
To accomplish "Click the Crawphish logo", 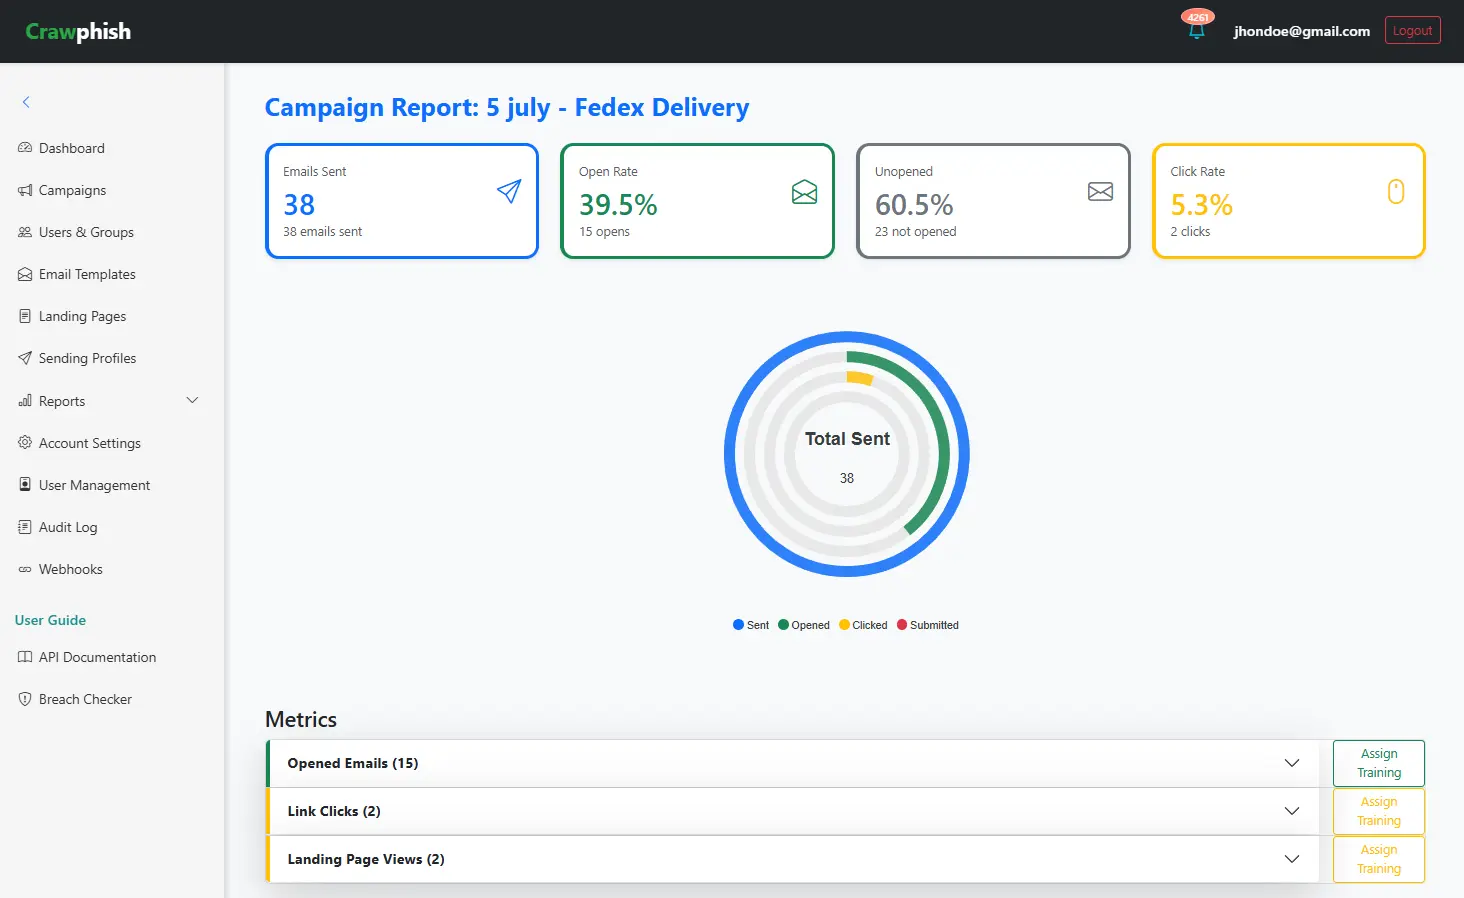I will pos(78,31).
